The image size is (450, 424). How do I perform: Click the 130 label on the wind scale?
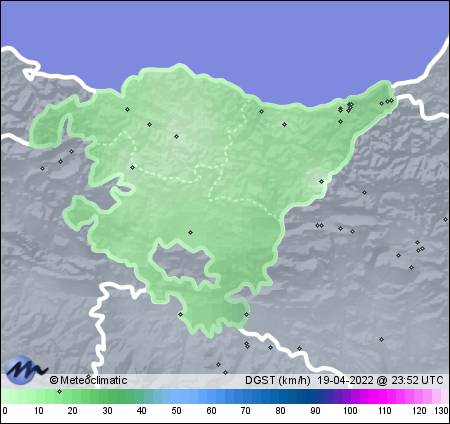[x=442, y=411]
